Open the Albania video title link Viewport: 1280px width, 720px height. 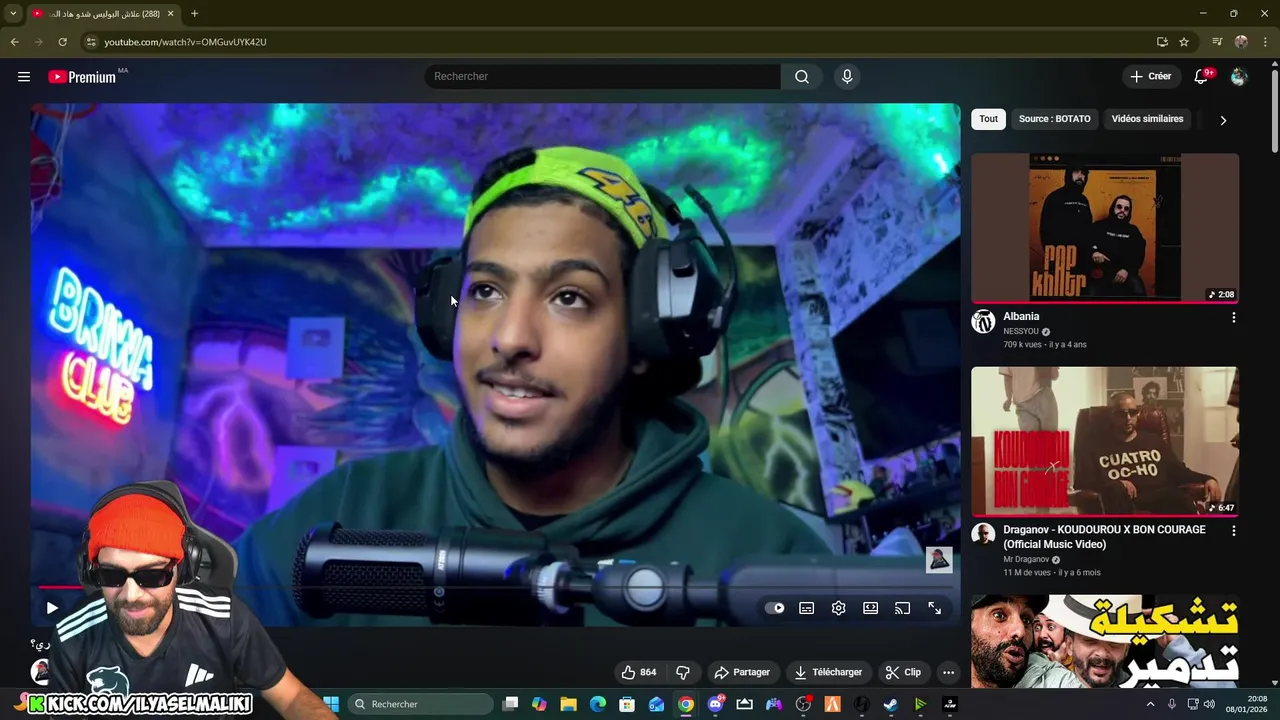coord(1021,316)
